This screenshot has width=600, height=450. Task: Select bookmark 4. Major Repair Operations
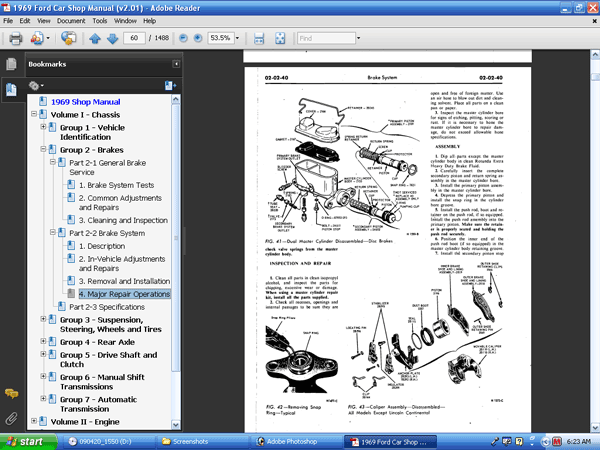[124, 294]
